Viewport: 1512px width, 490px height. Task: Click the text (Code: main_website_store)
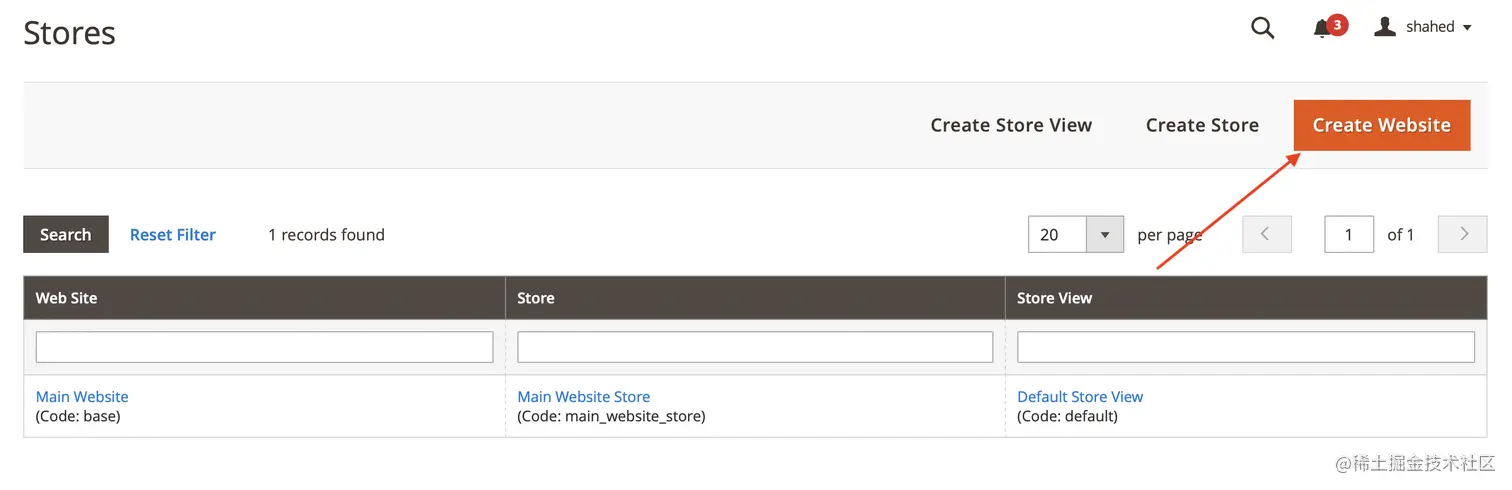tap(611, 416)
